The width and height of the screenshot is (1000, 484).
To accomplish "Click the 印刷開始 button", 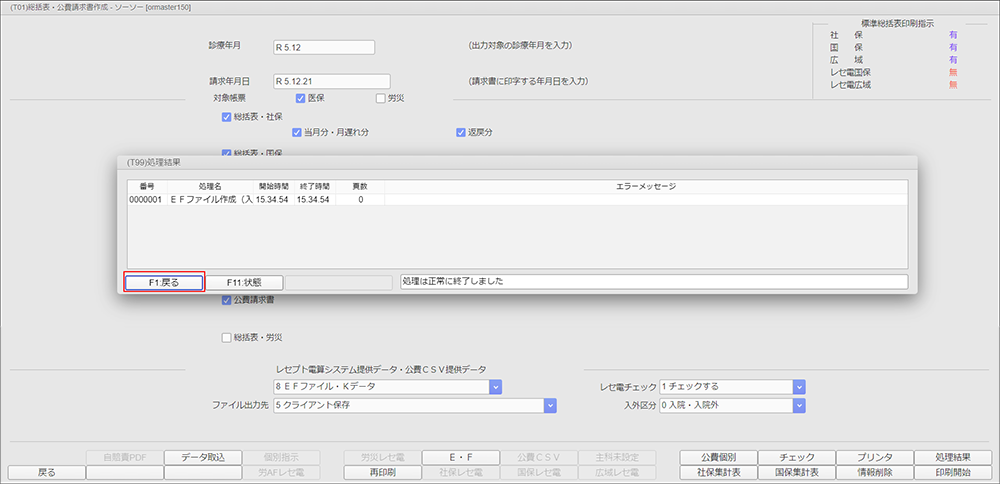I will [x=953, y=473].
